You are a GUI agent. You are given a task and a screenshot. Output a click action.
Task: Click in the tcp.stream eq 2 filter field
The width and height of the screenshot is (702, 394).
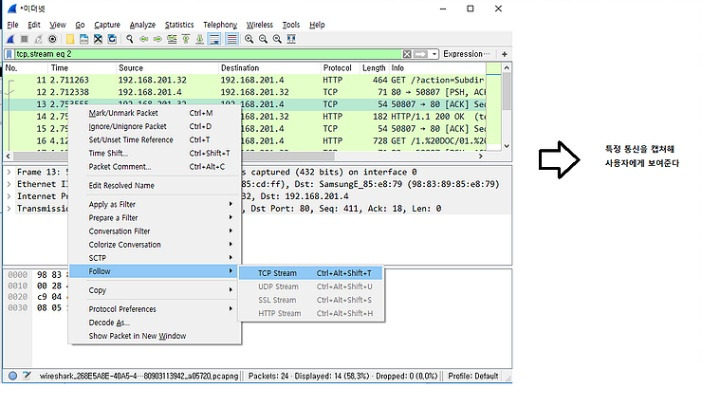pos(207,54)
